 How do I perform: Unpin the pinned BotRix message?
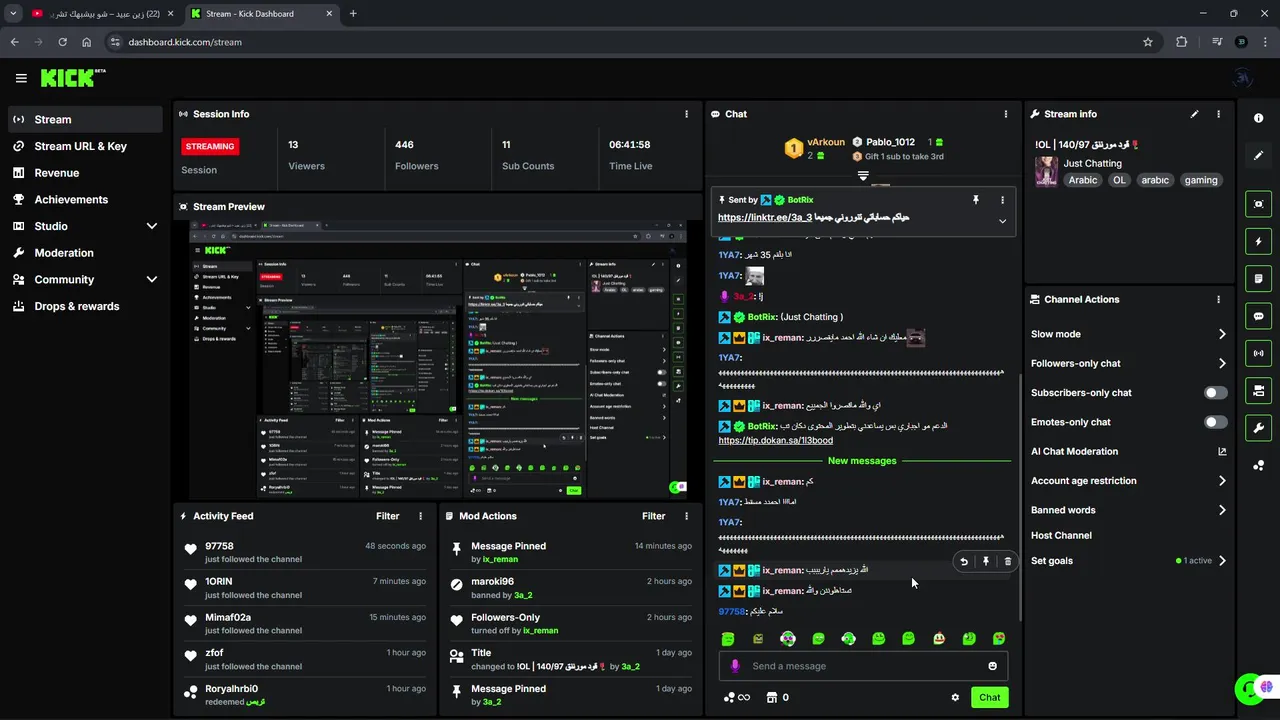[976, 200]
